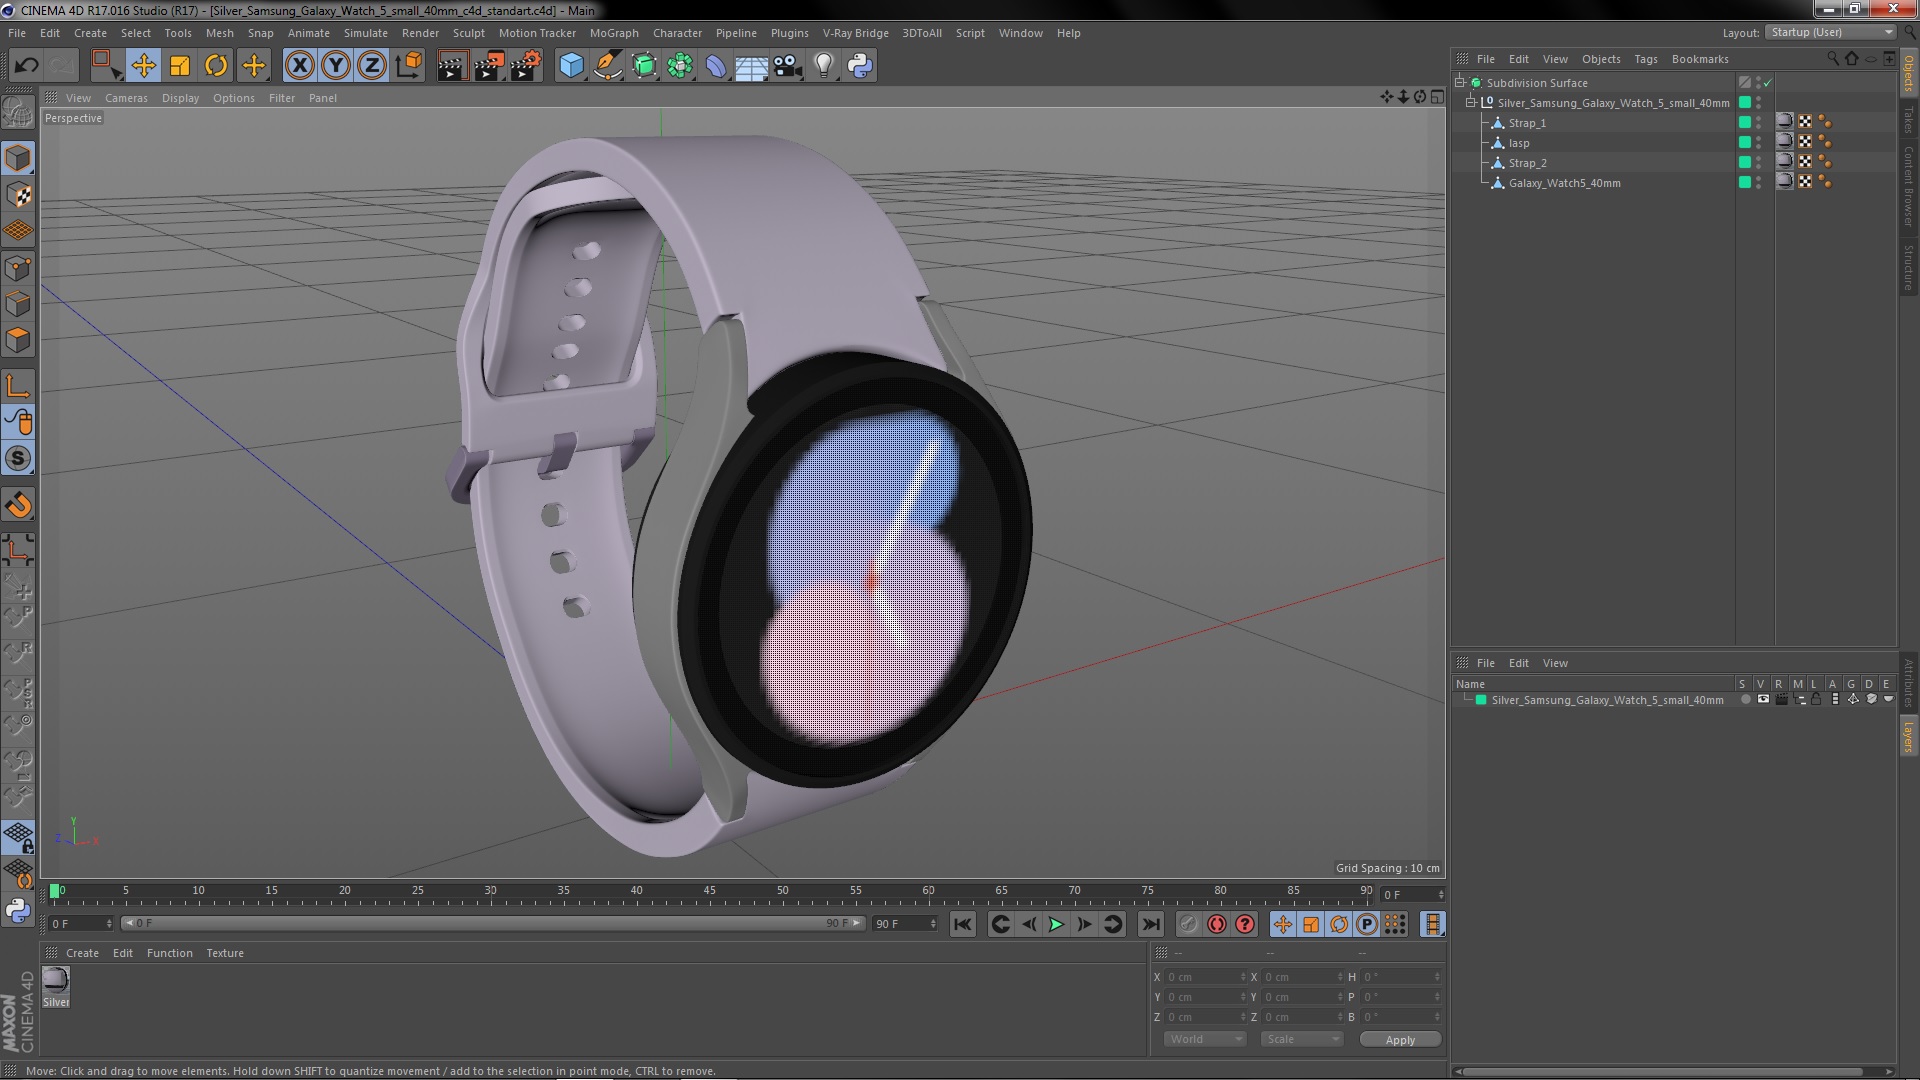
Task: Switch to Edges mode
Action: [18, 304]
